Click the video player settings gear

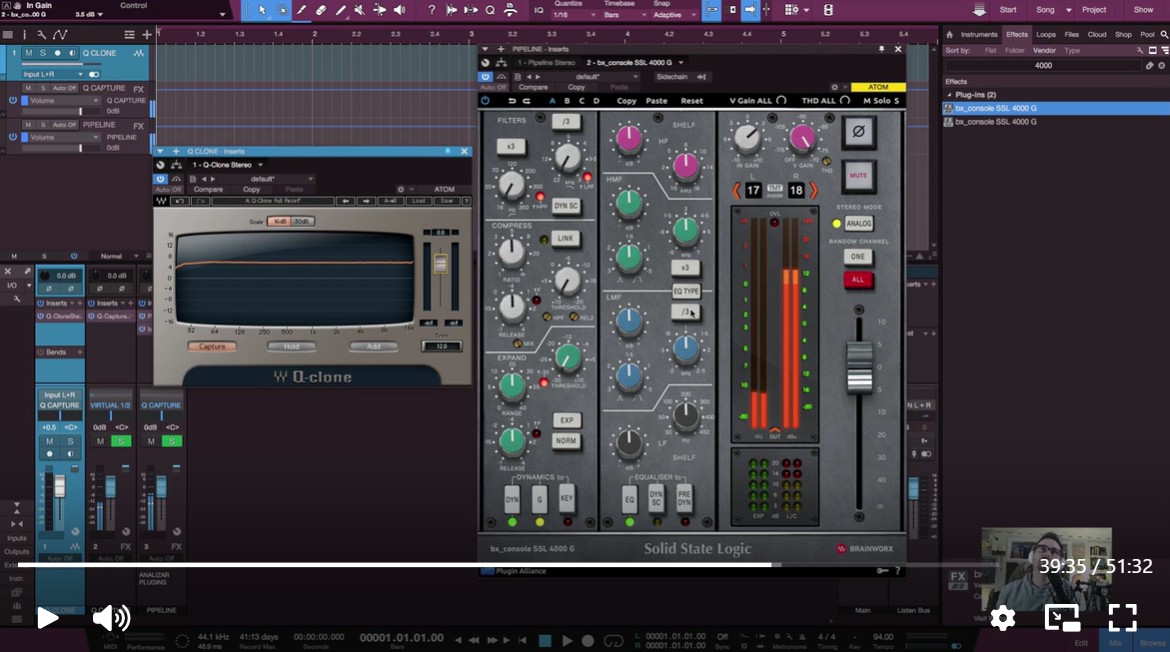click(1002, 618)
